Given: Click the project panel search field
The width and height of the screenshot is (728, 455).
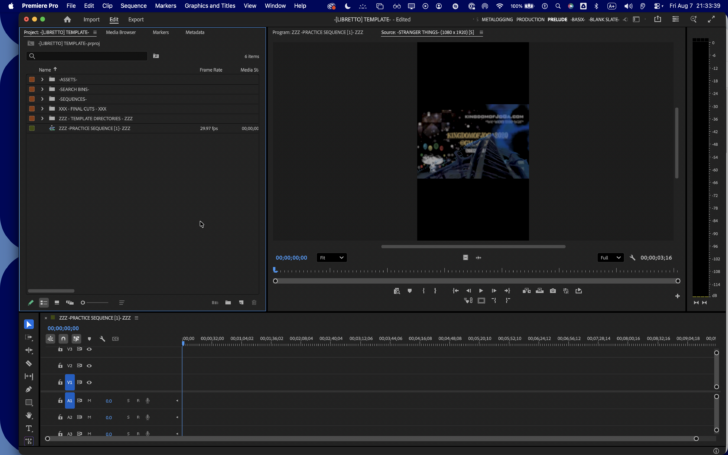Looking at the screenshot, I should [87, 56].
